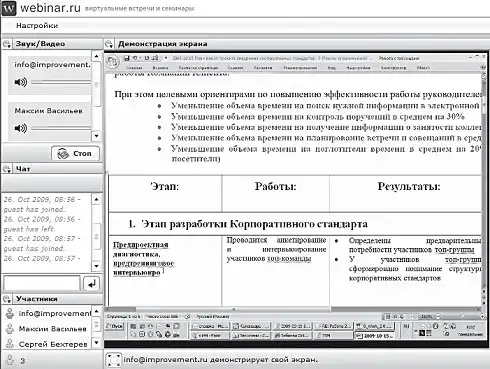
Task: Click inside the chat message input field
Action: 42,284
